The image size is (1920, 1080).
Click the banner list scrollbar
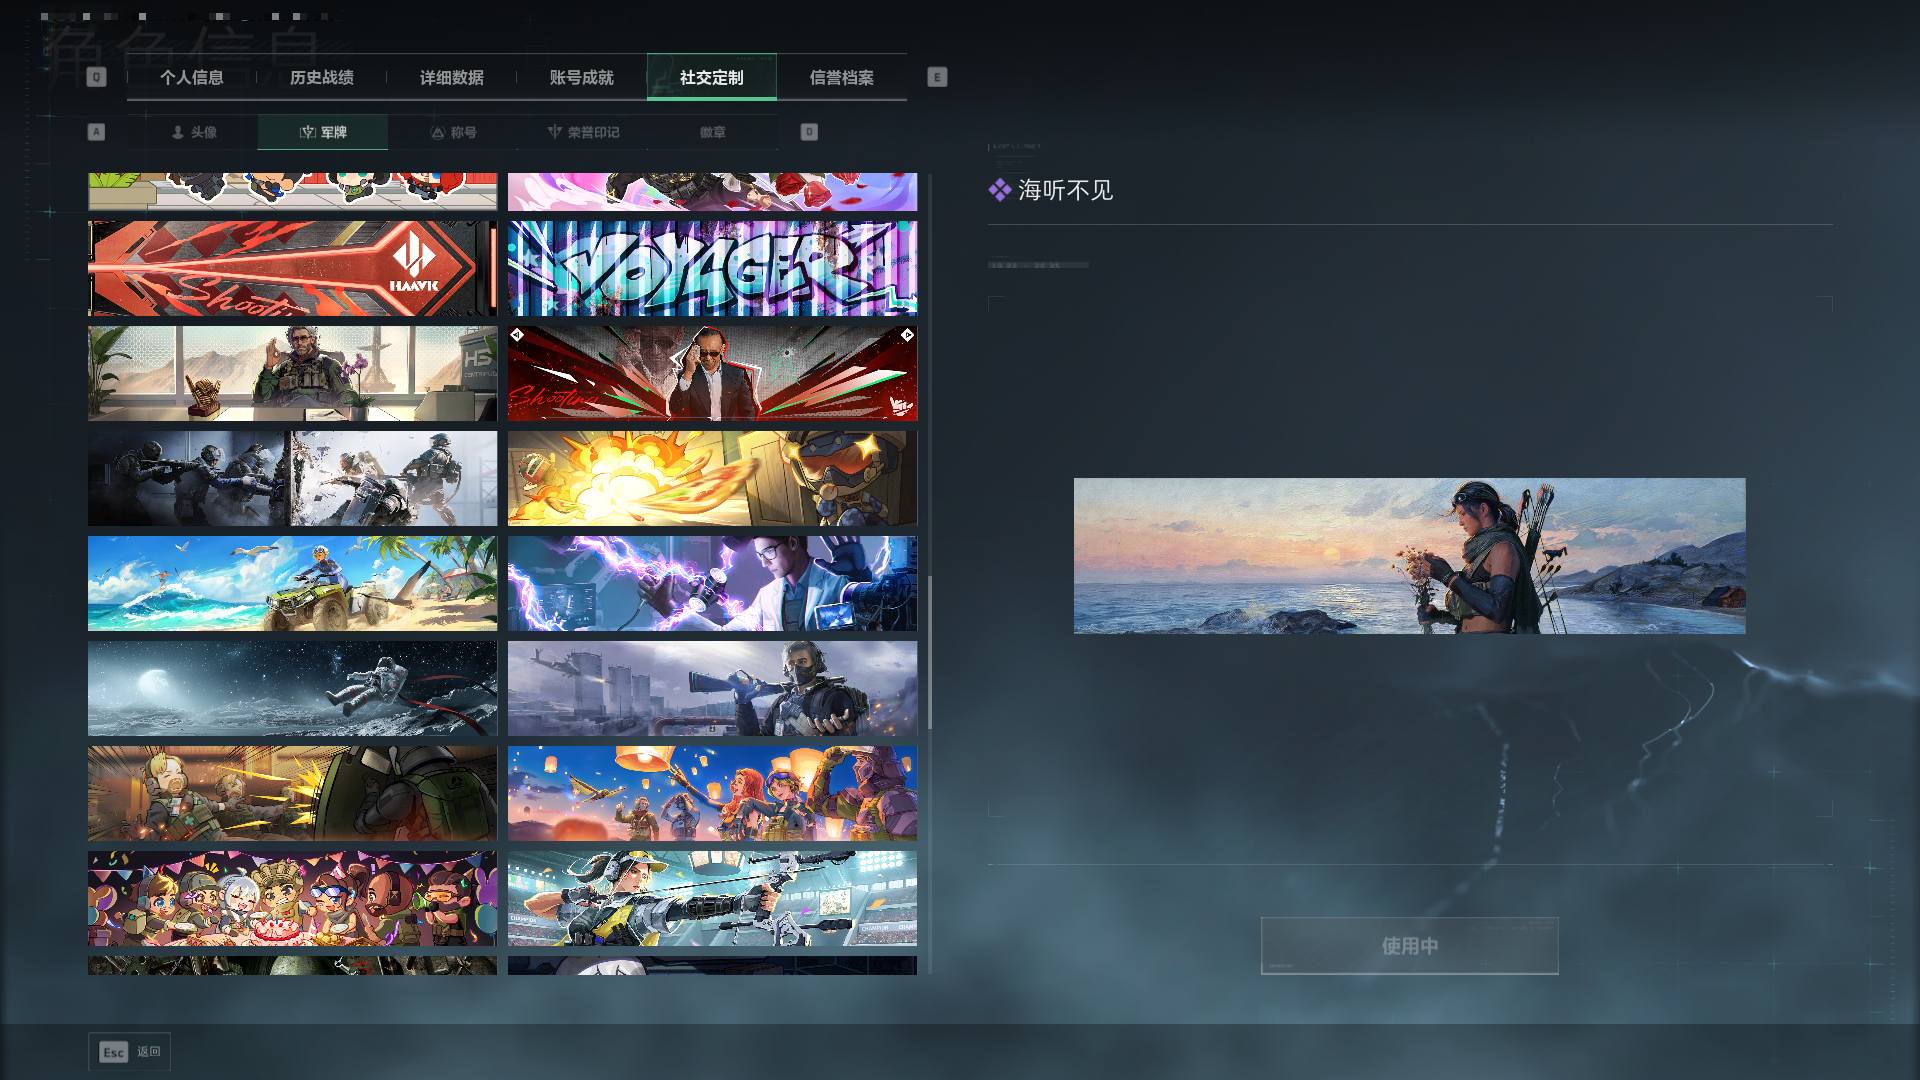[930, 653]
